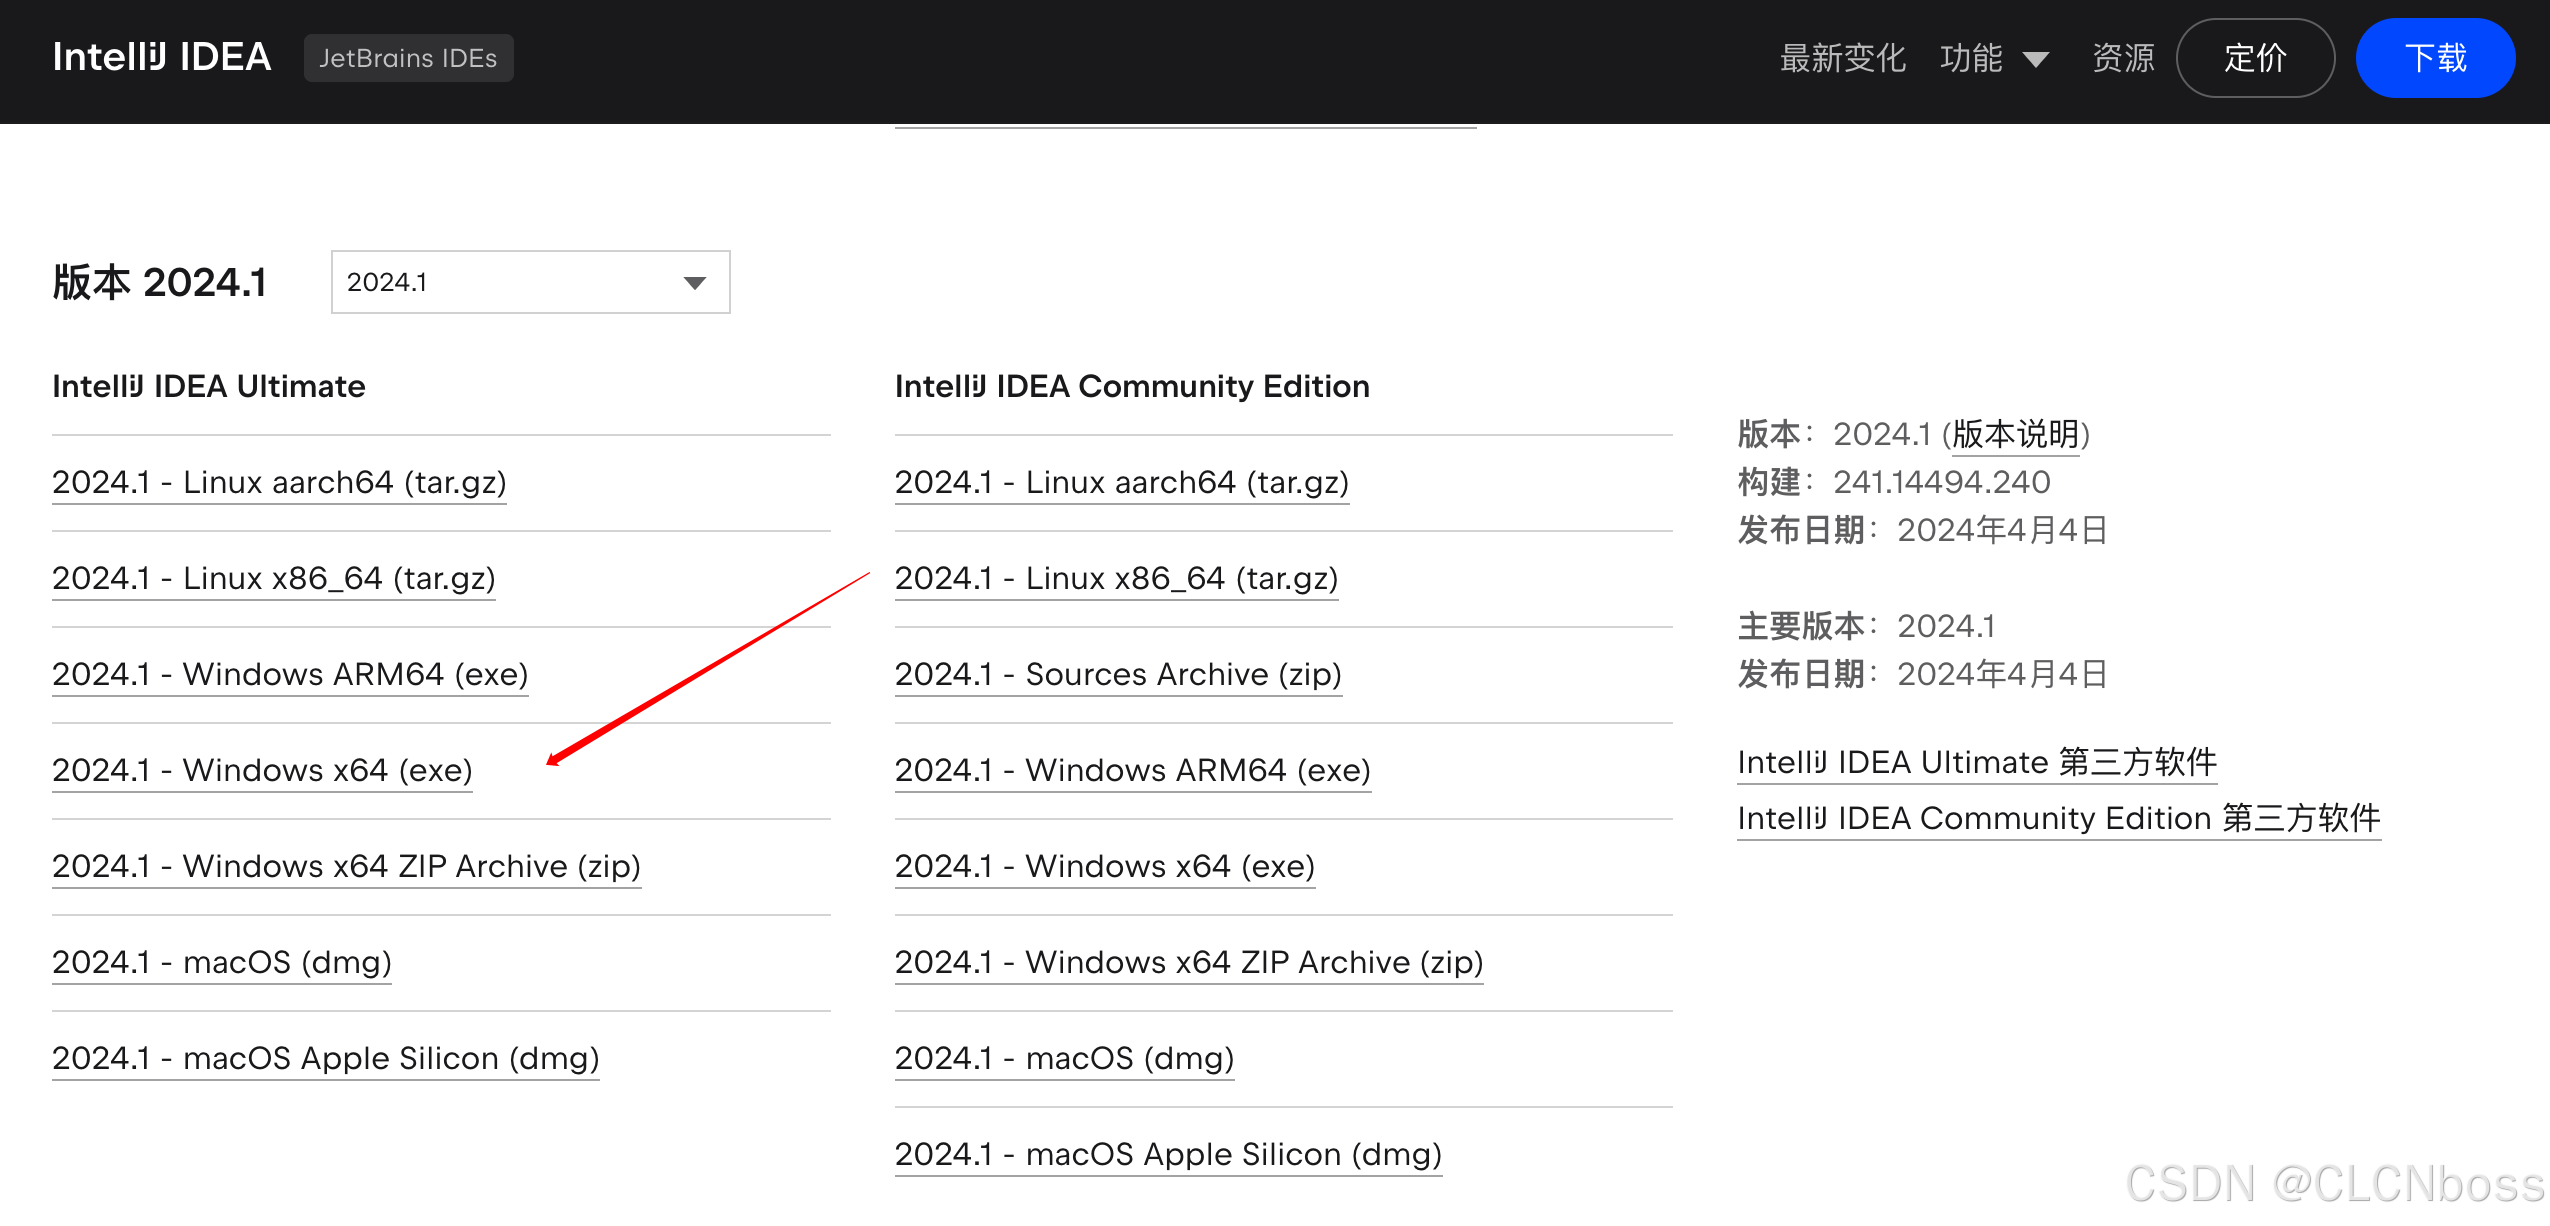Click the 版本 2024.1 heading
The image size is (2550, 1226).
coord(160,282)
